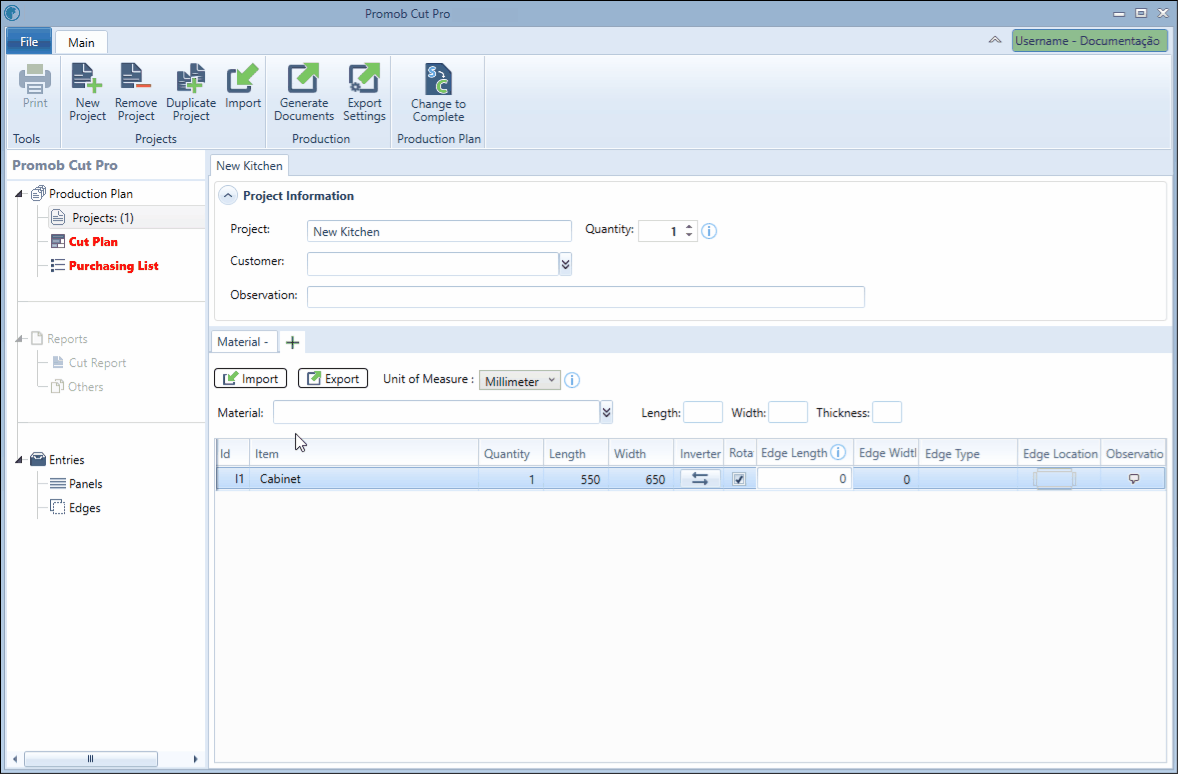Viewport: 1178px width, 774px height.
Task: Collapse the Project Information section
Action: click(227, 195)
